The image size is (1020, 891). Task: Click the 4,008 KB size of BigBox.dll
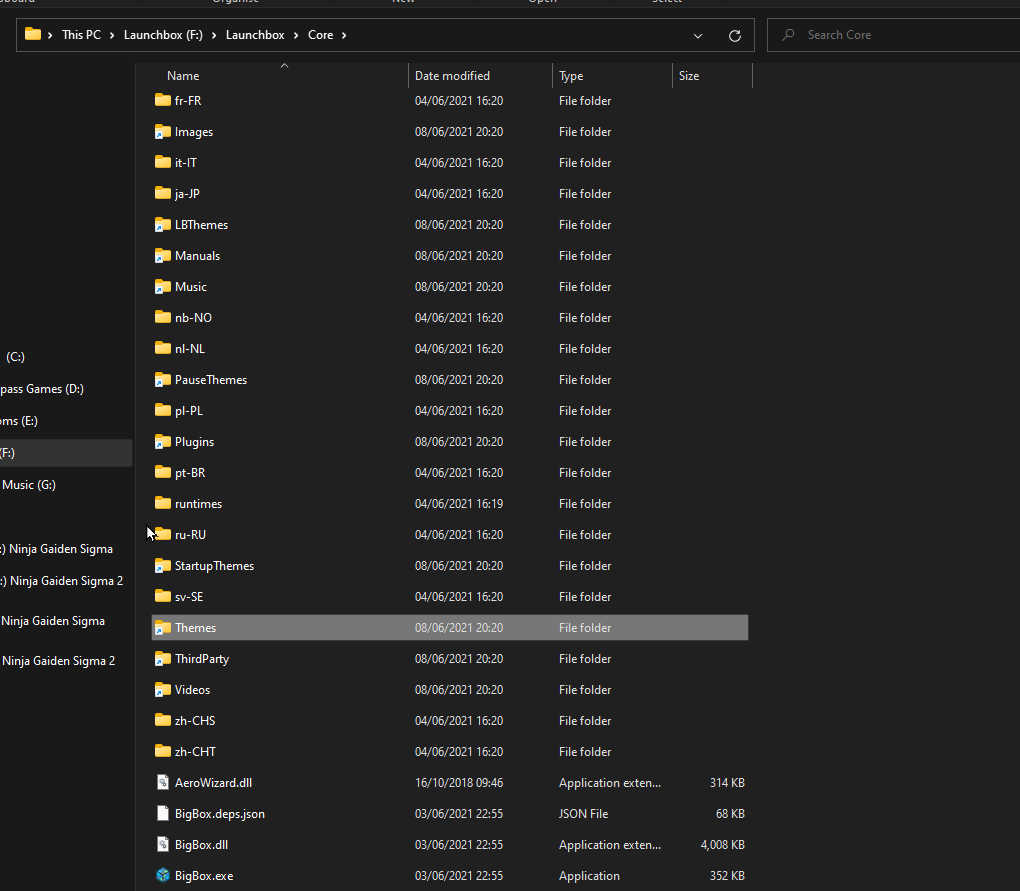723,845
